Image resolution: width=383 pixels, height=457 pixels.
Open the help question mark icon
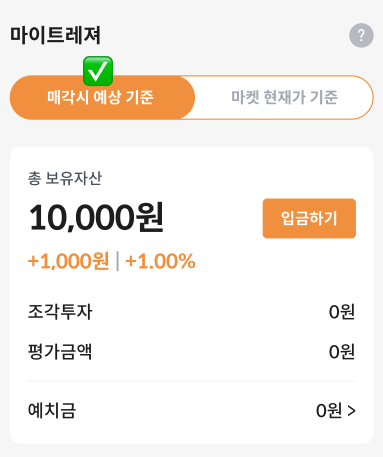tap(361, 35)
